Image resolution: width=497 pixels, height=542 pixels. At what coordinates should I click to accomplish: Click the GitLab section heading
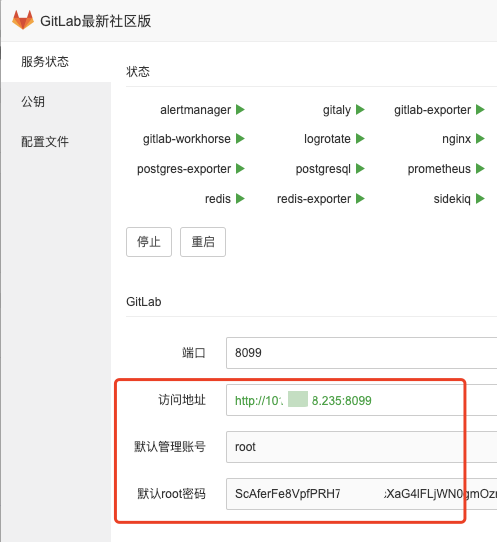tap(144, 302)
